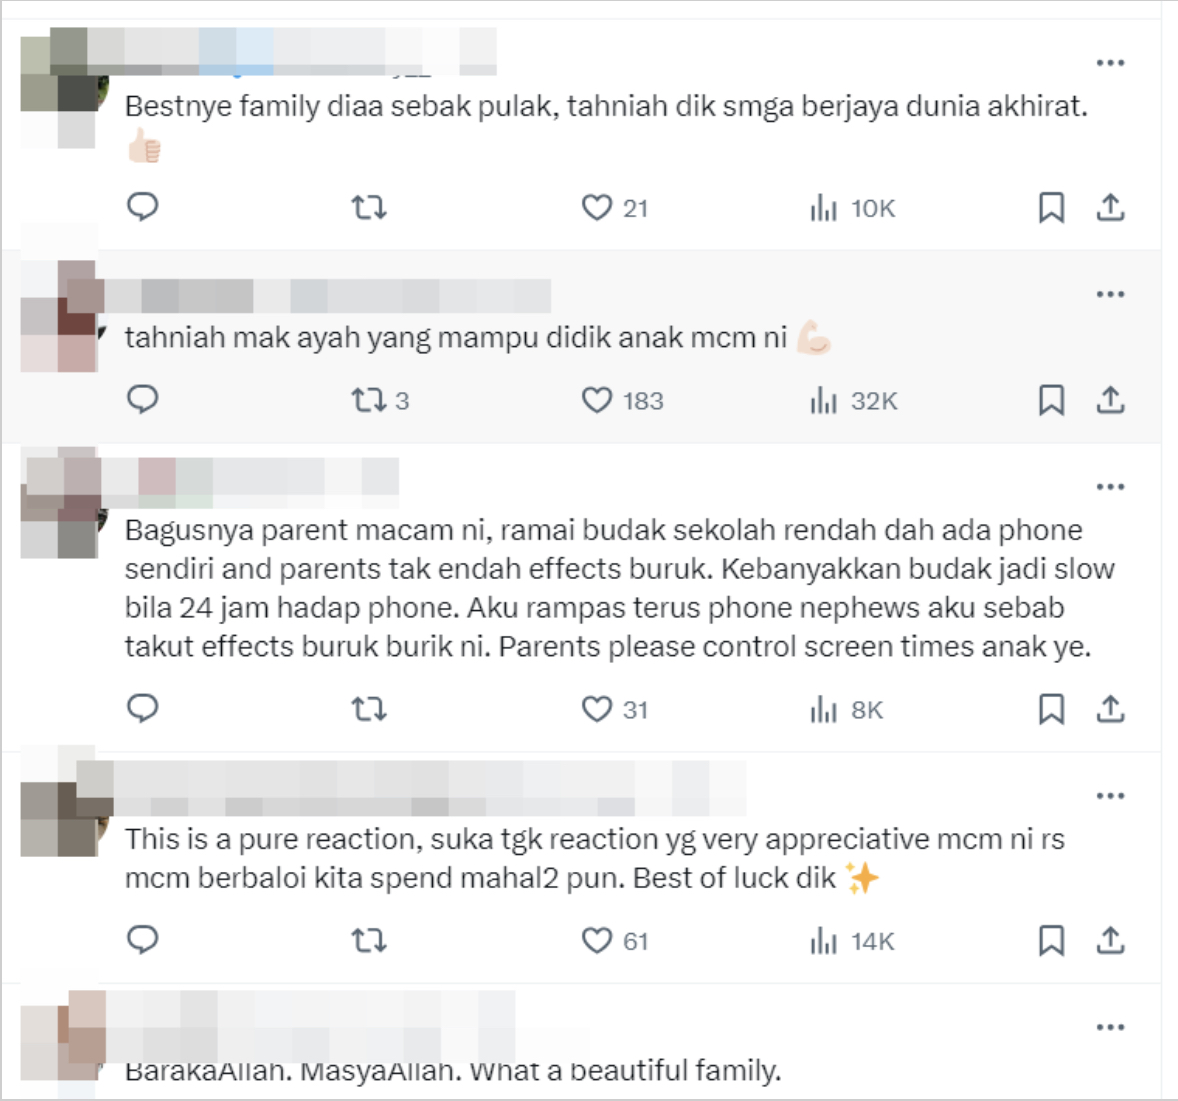Share the 'Bestnye family diaa' tweet
Viewport: 1178px width, 1101px height.
pos(1110,207)
